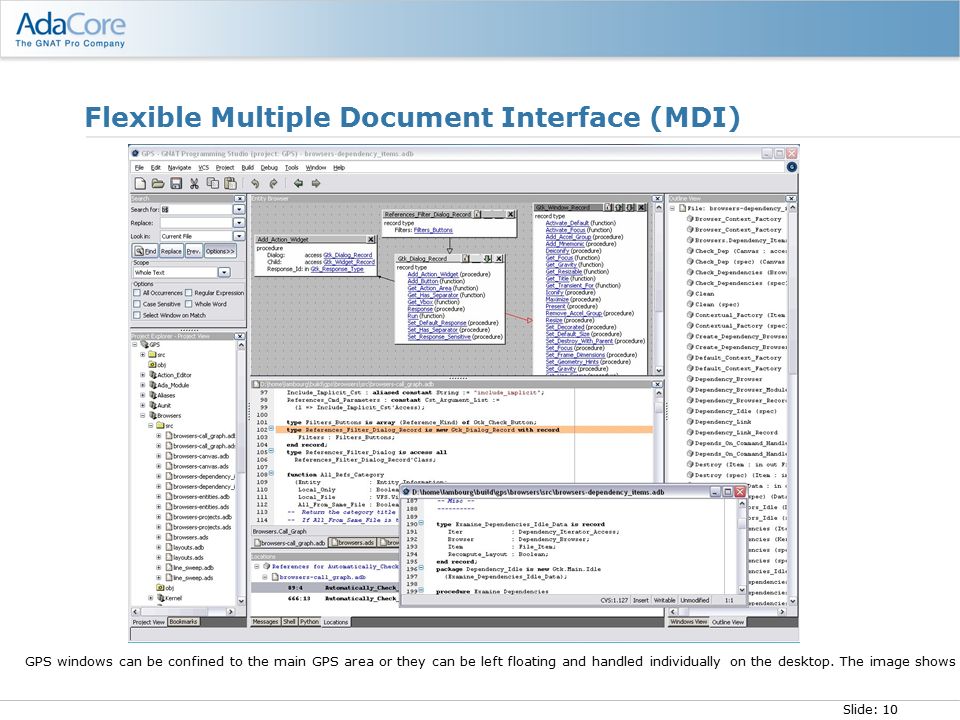This screenshot has height=720, width=960.
Task: Open the Debug menu
Action: (x=269, y=167)
